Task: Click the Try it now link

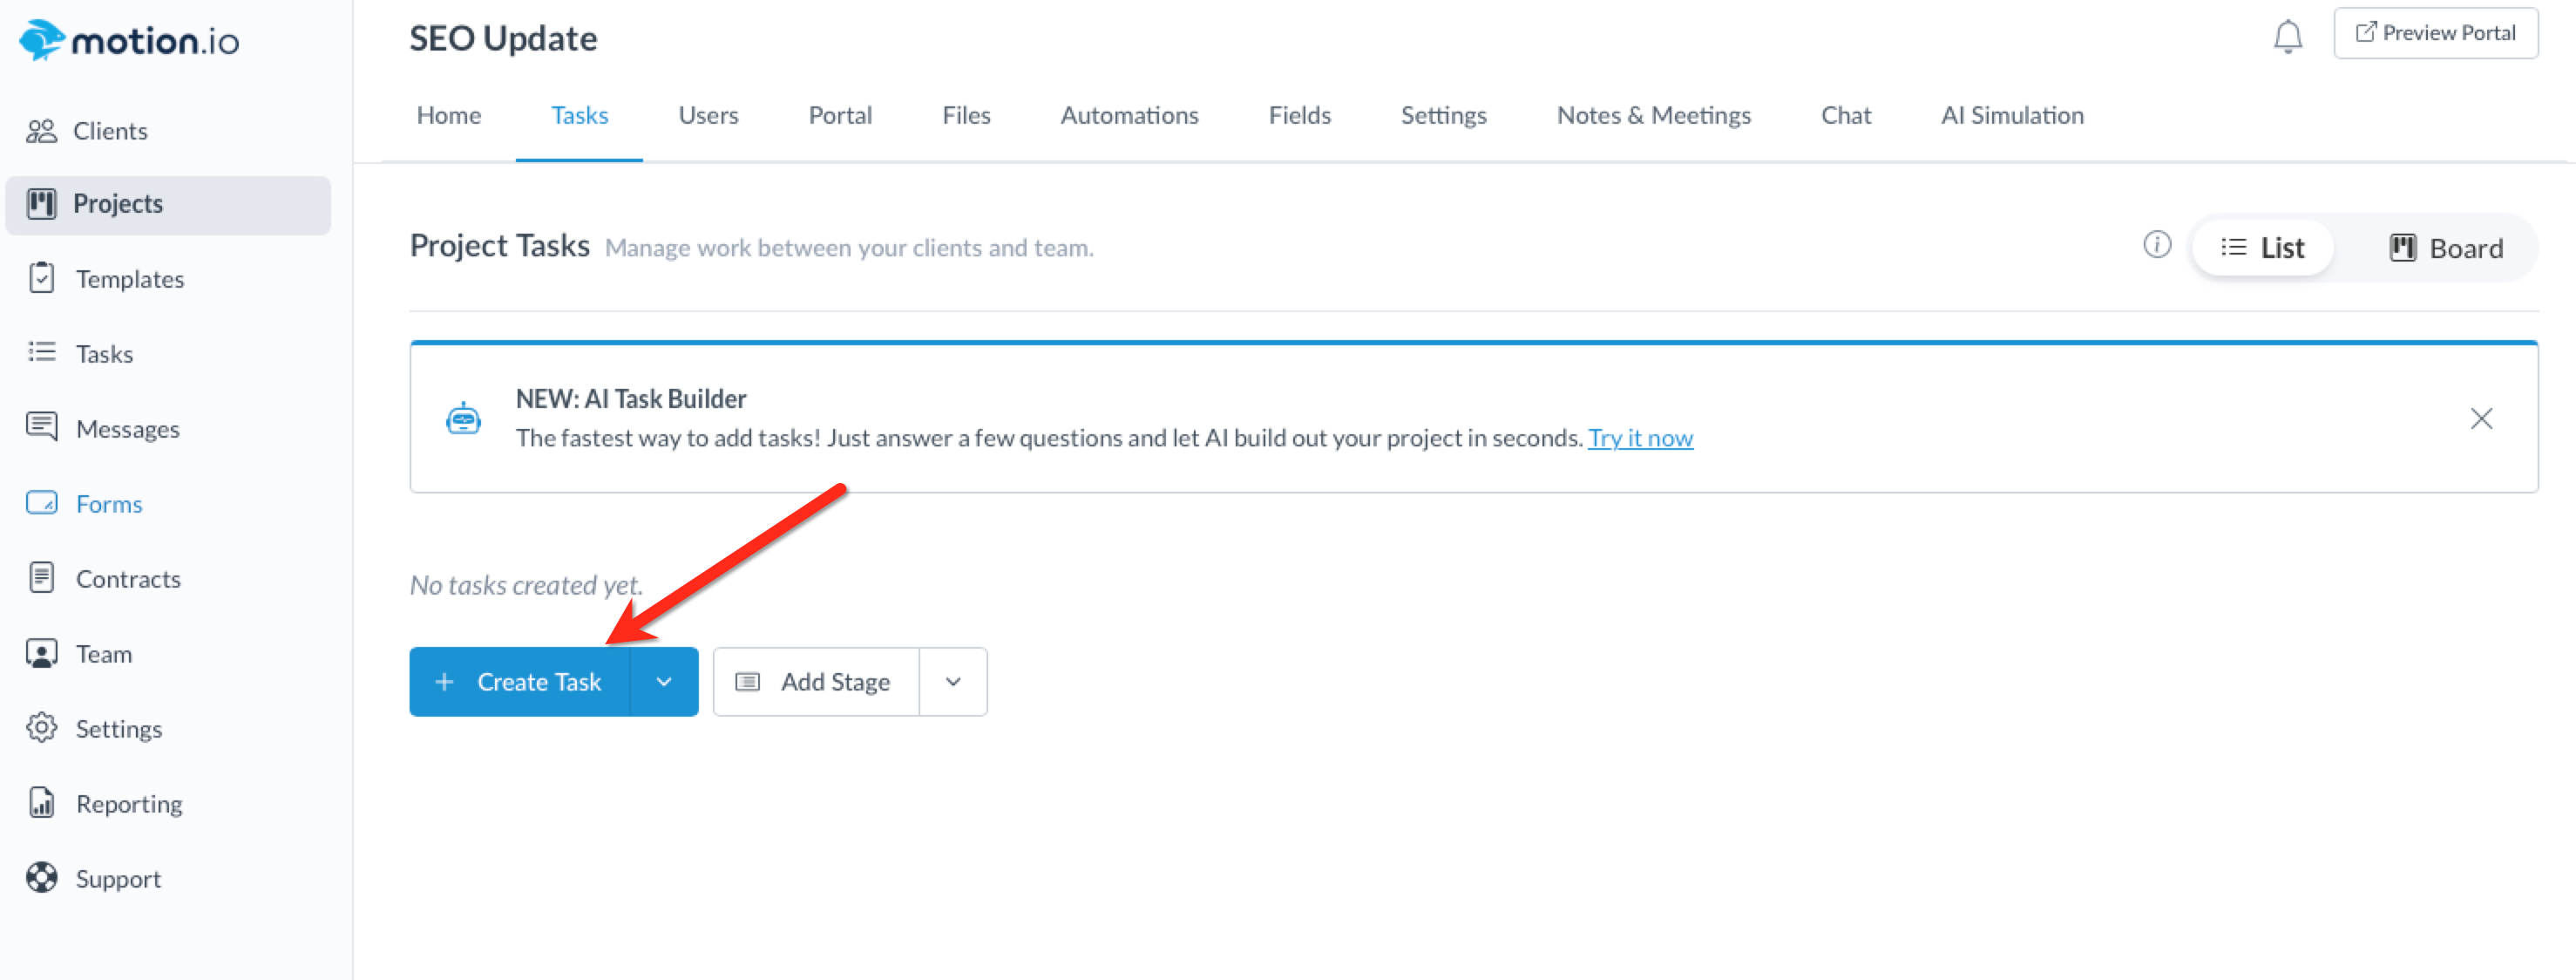Action: point(1640,438)
